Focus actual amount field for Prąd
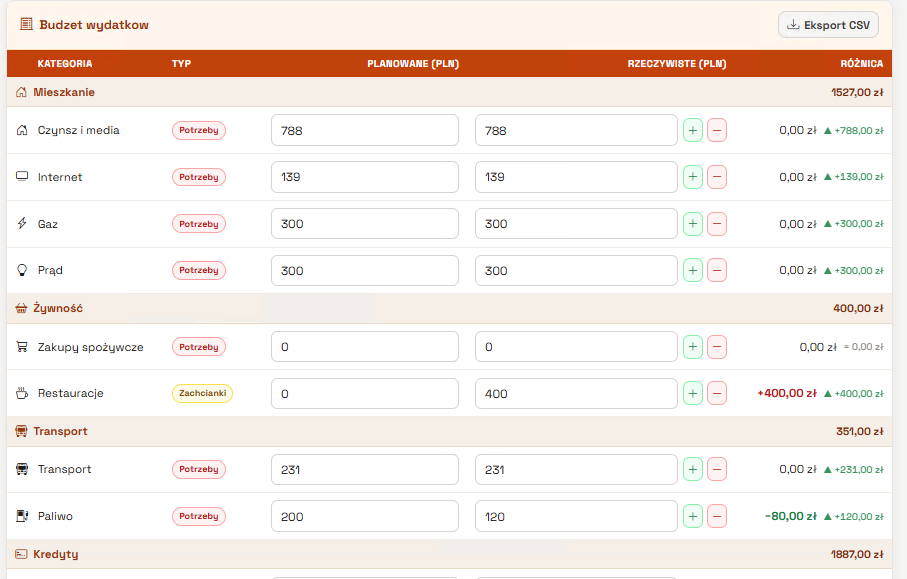The image size is (907, 579). pos(576,271)
